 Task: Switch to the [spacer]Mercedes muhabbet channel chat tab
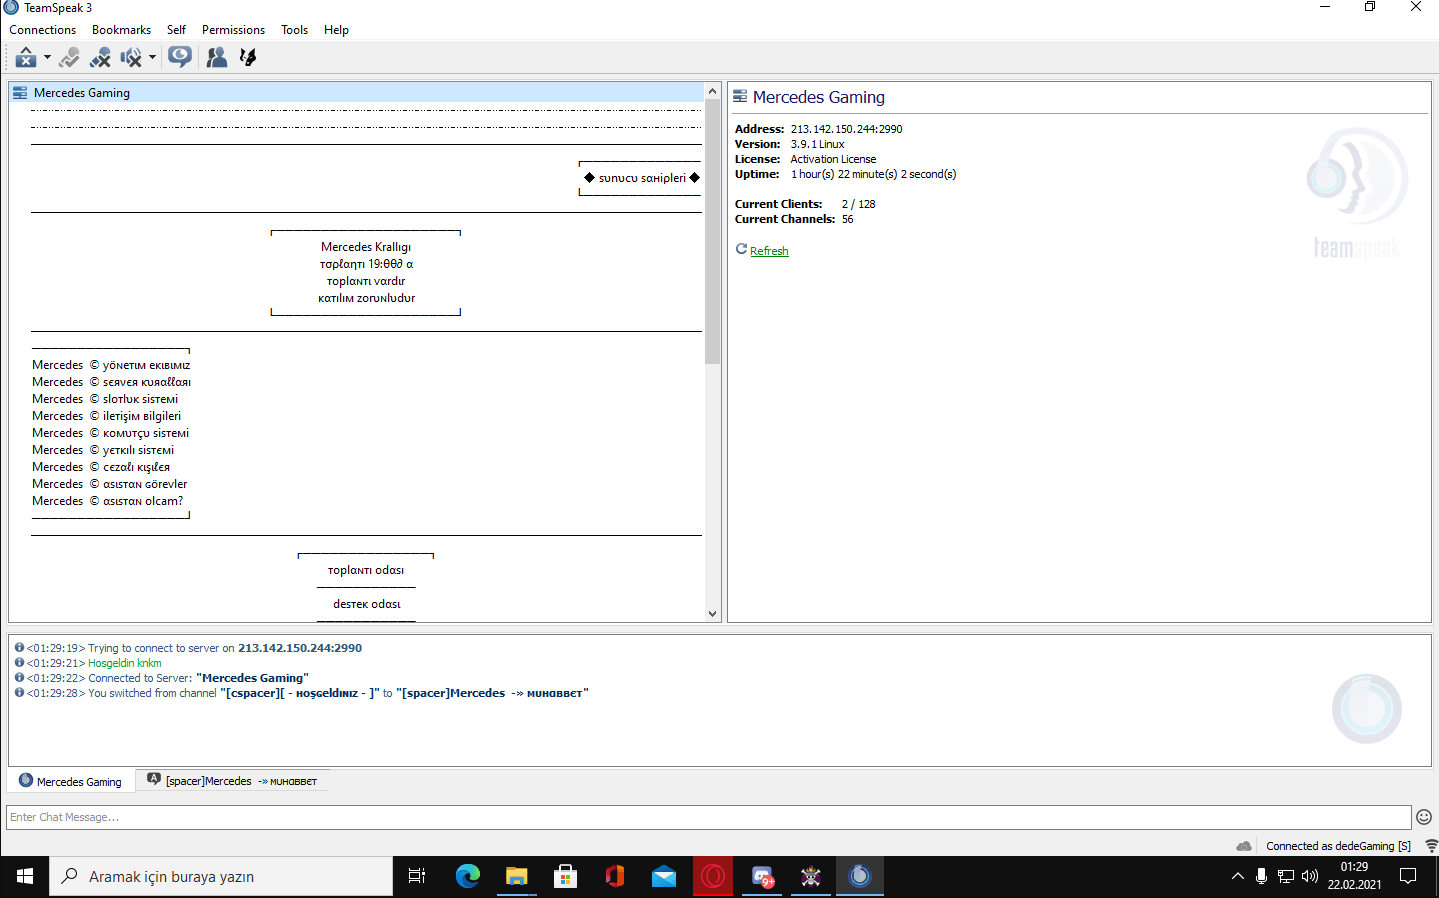232,780
